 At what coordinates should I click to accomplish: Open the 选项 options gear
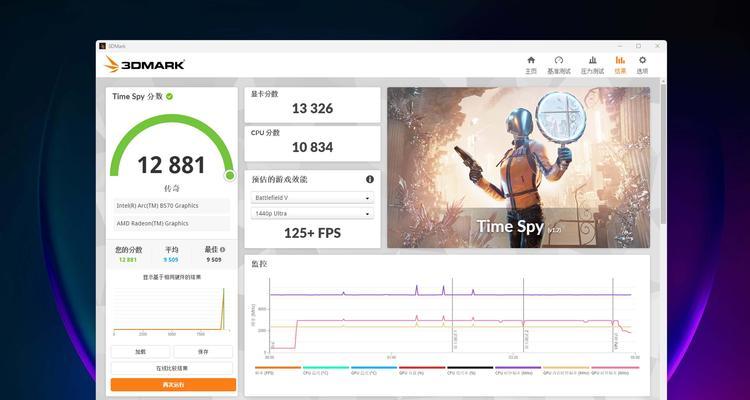tap(642, 65)
